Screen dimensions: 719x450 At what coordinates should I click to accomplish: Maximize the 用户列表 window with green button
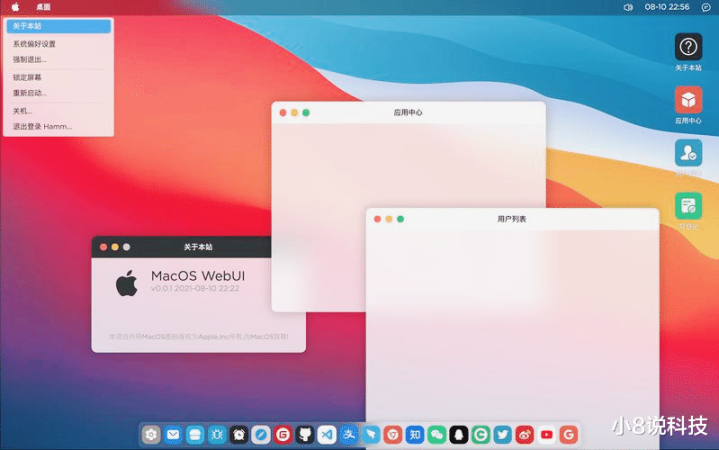click(400, 219)
